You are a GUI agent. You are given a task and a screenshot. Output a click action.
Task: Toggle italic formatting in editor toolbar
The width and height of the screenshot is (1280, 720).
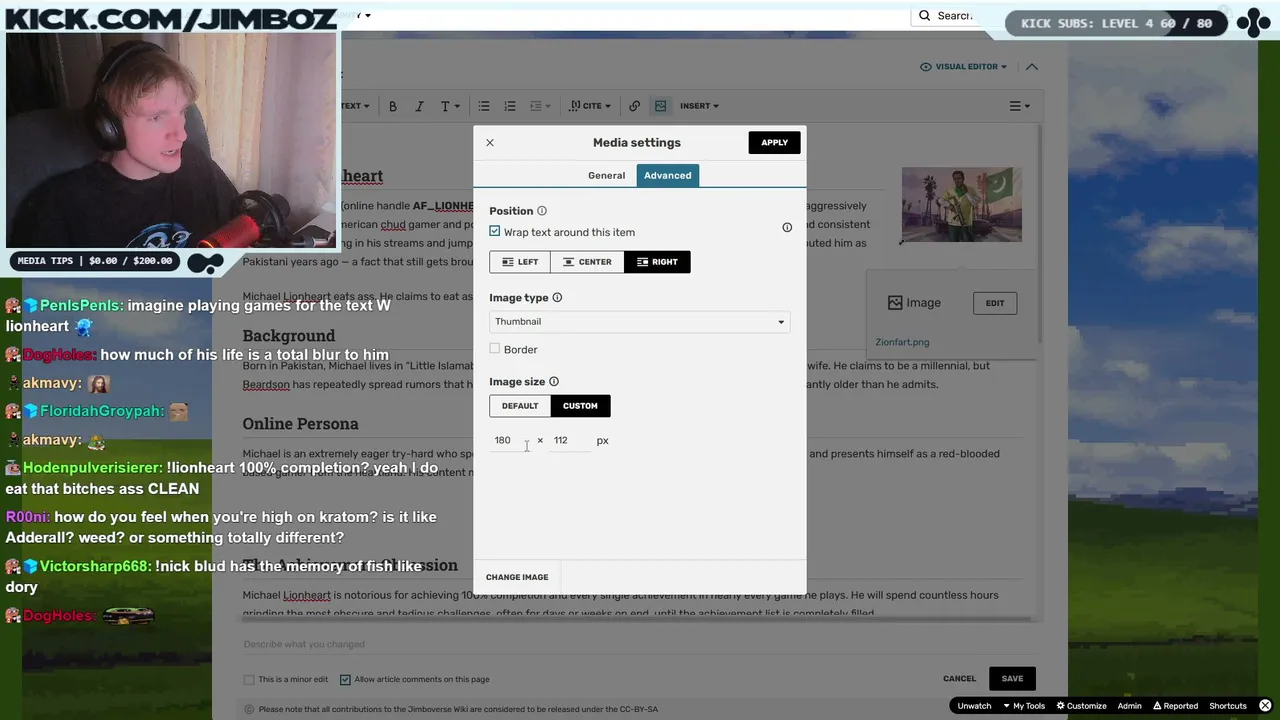[x=419, y=106]
